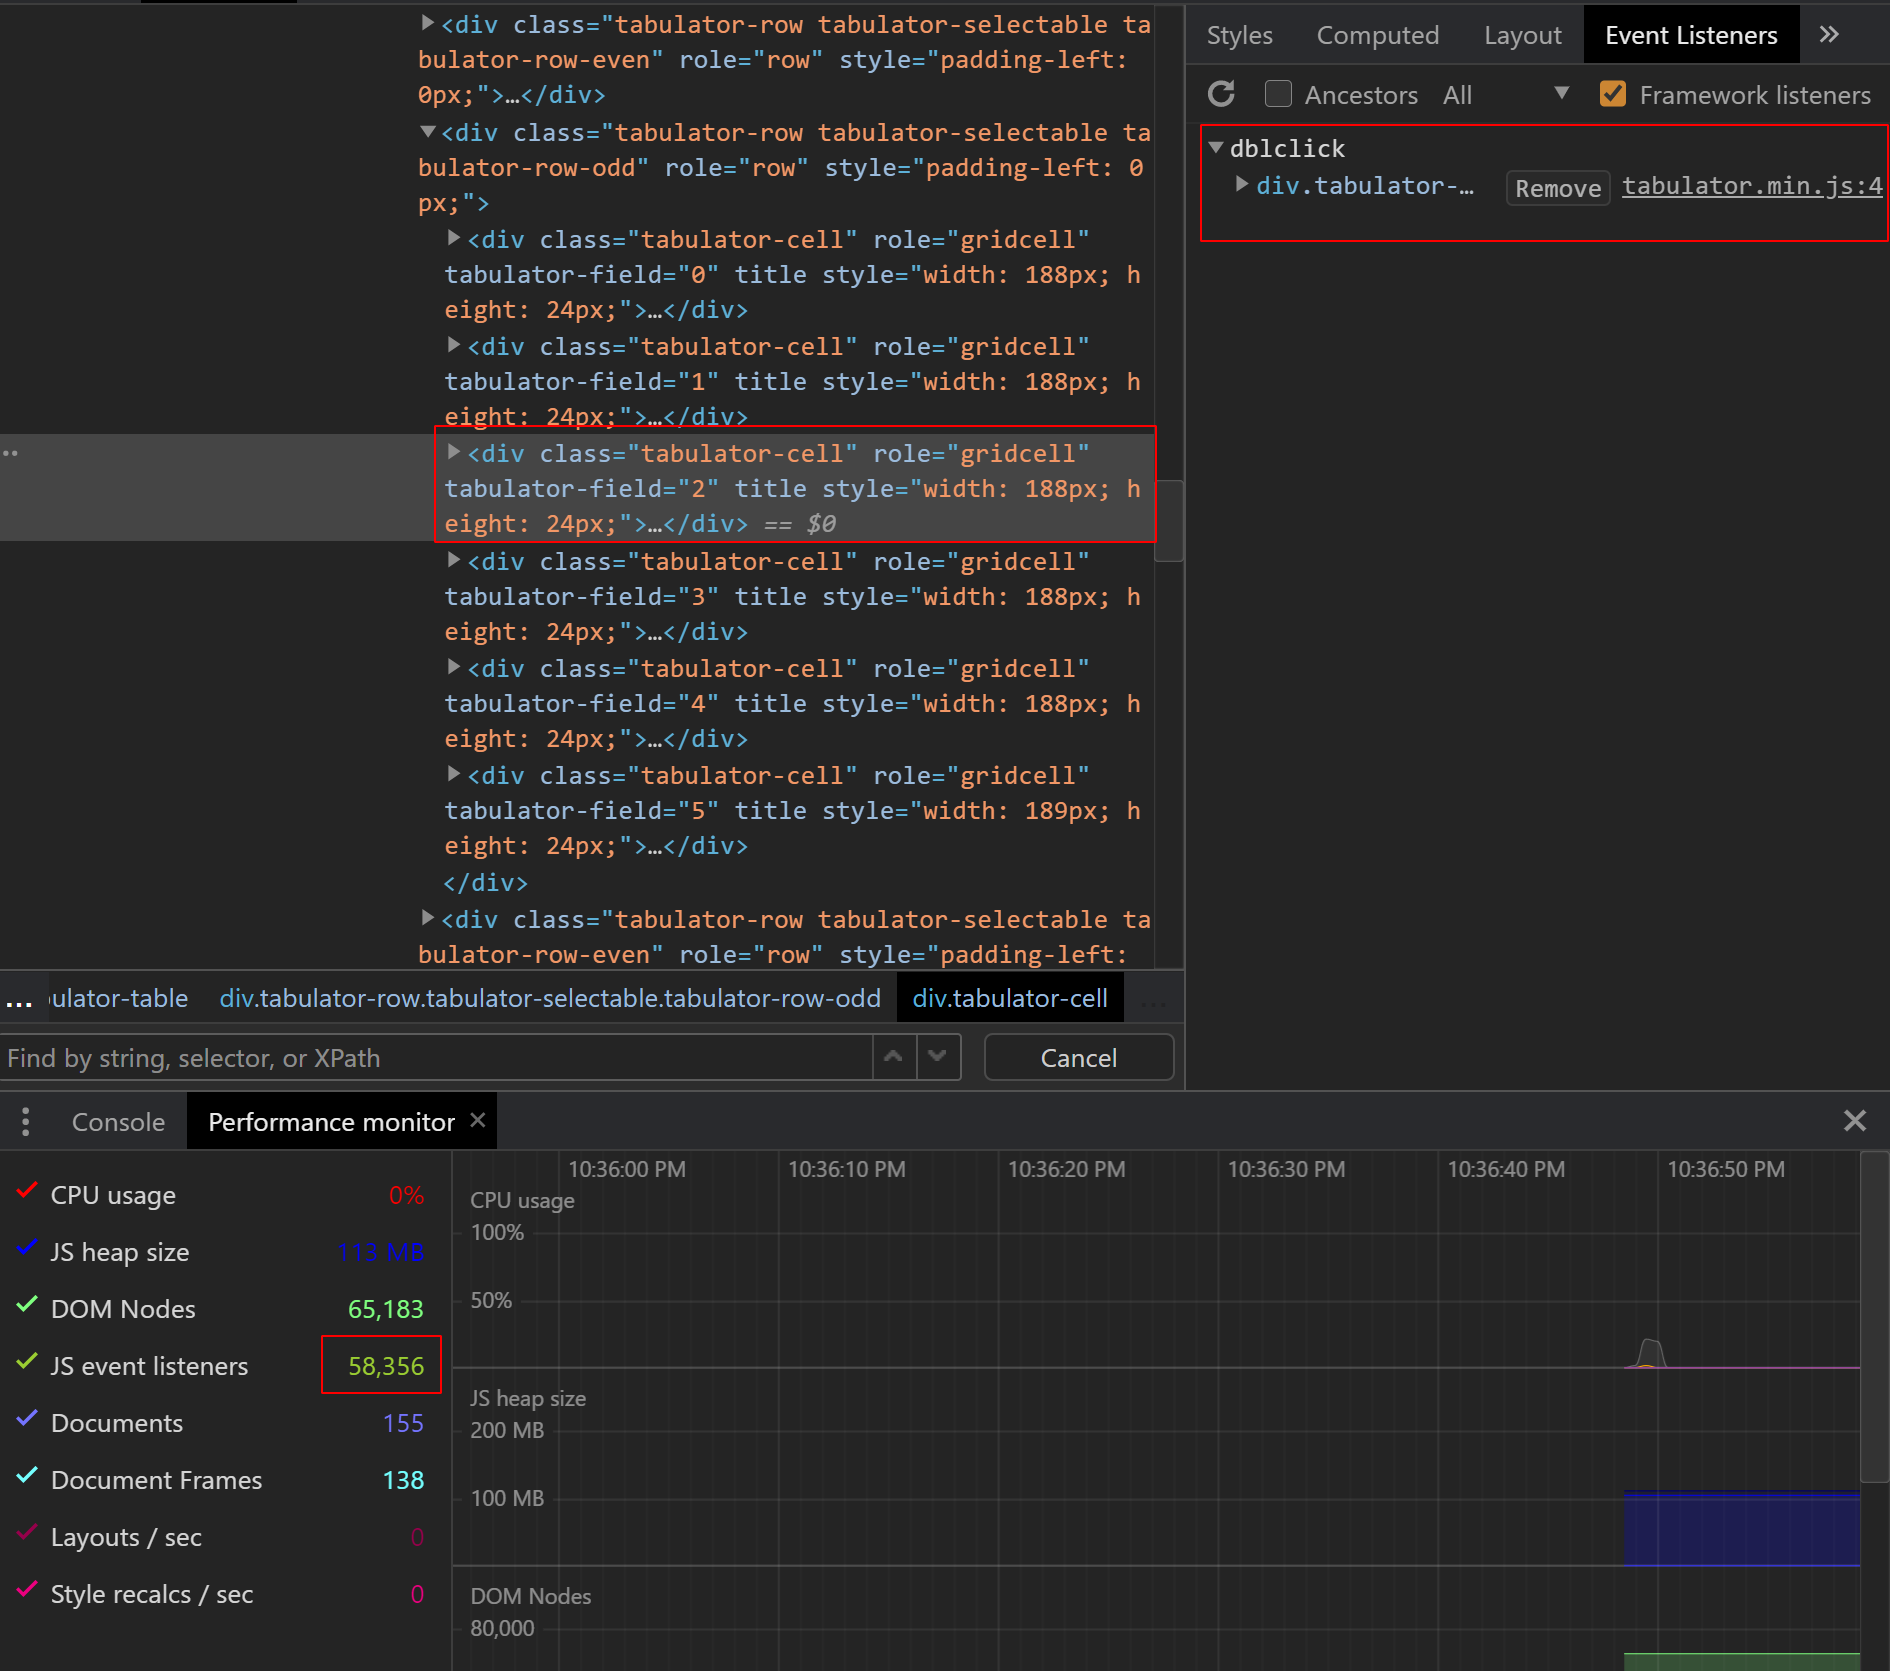Screen dimensions: 1890x1671
Task: Click the previous match up-arrow in the search bar
Action: point(893,1057)
